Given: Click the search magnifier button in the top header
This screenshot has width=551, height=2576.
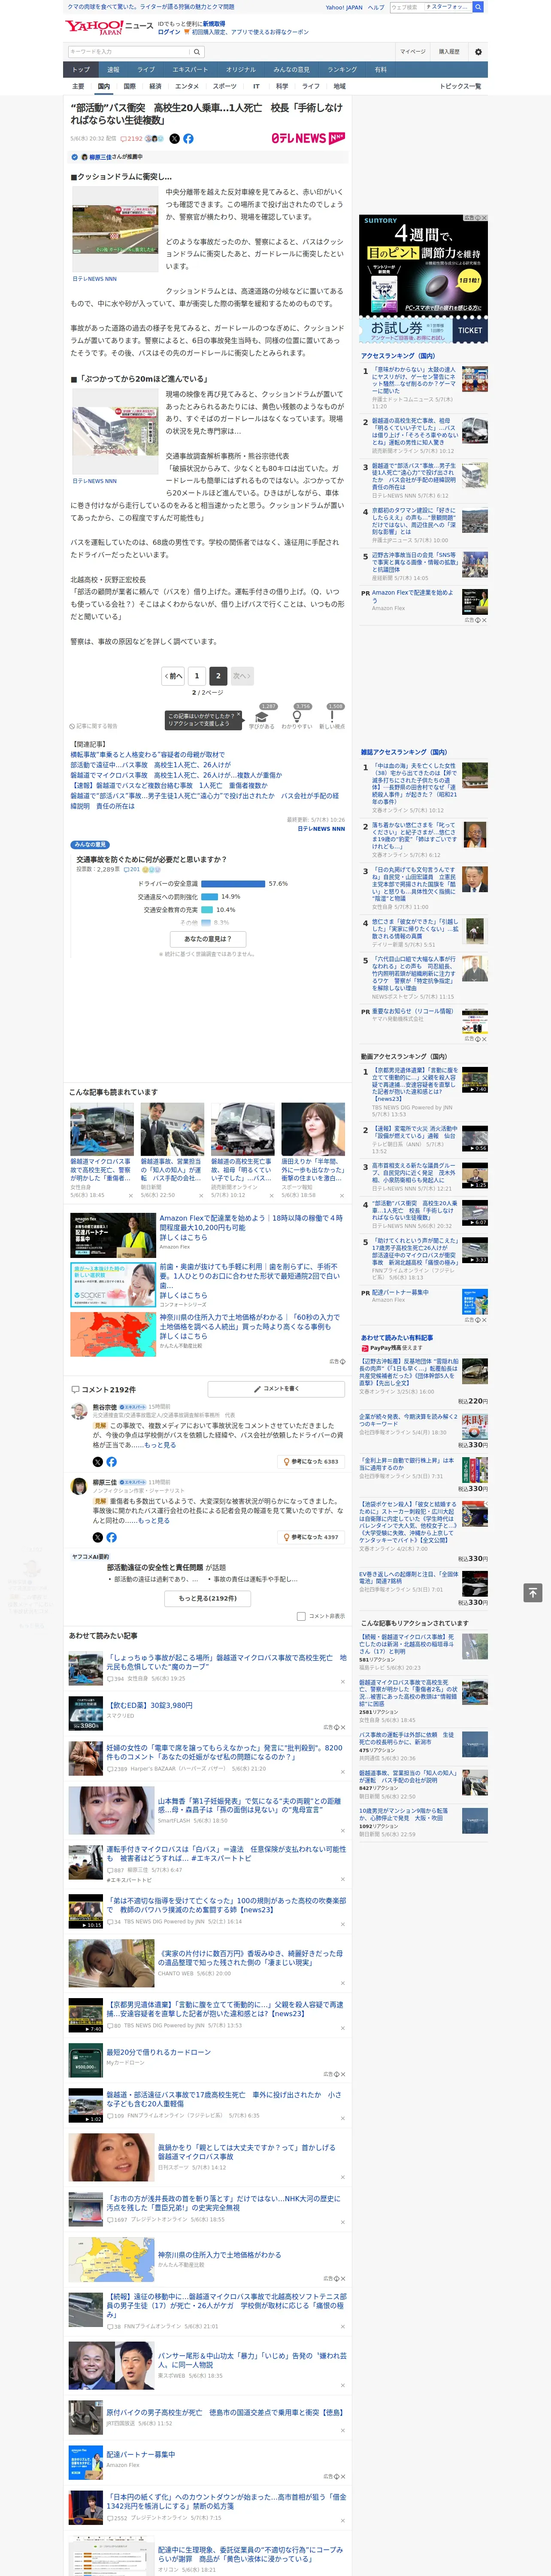Looking at the screenshot, I should [478, 7].
